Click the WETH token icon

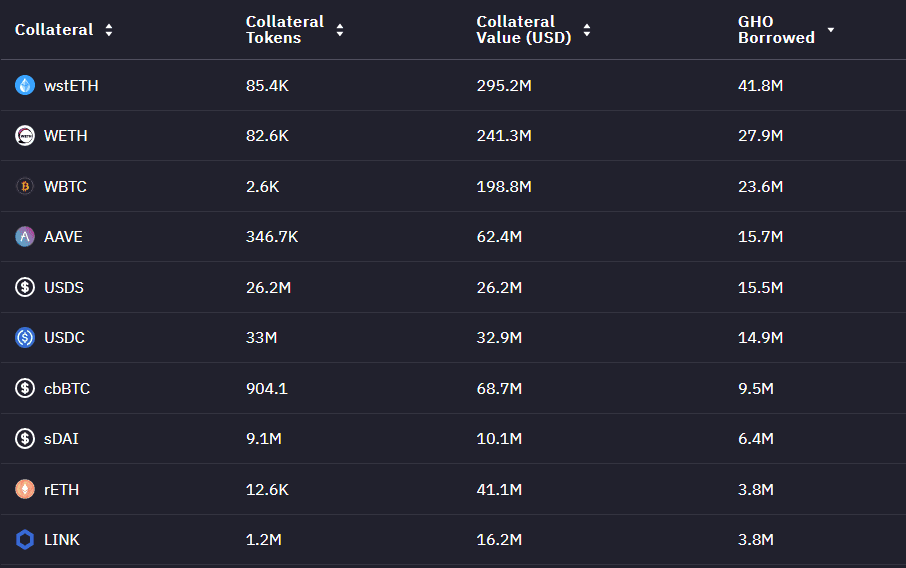click(25, 136)
